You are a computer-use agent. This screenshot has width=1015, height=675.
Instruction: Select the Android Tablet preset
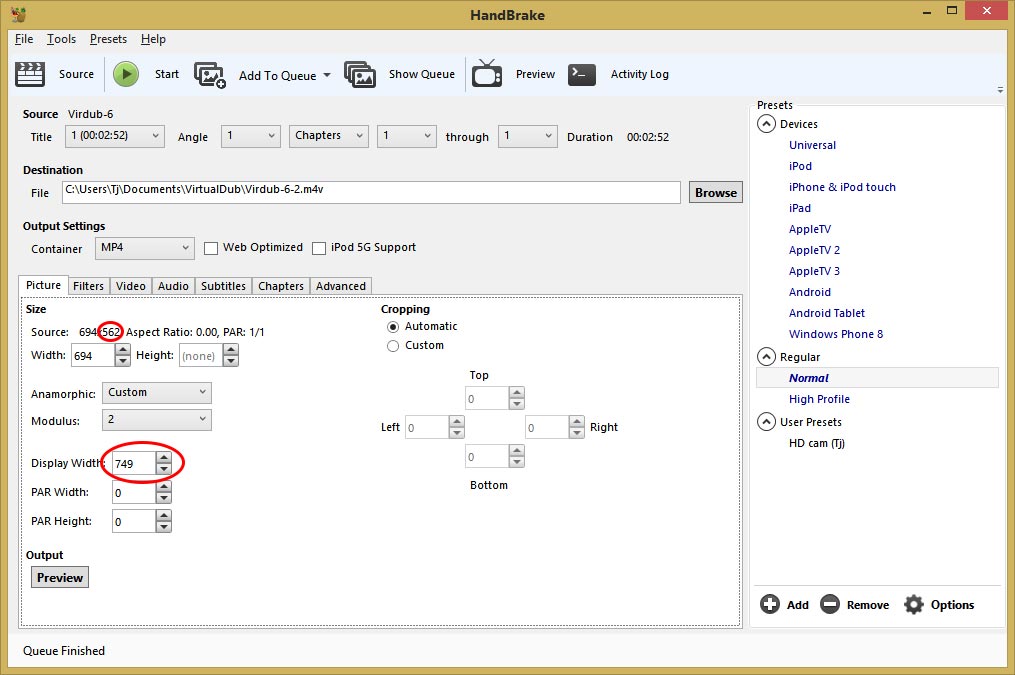click(x=827, y=313)
